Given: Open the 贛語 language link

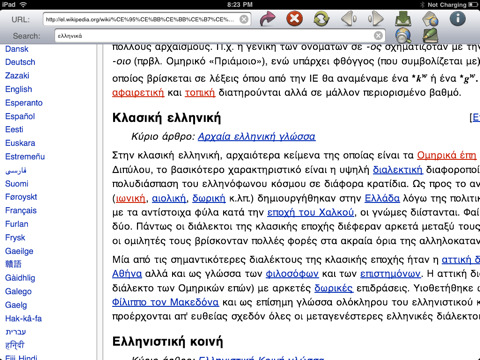Looking at the screenshot, I should [13, 264].
